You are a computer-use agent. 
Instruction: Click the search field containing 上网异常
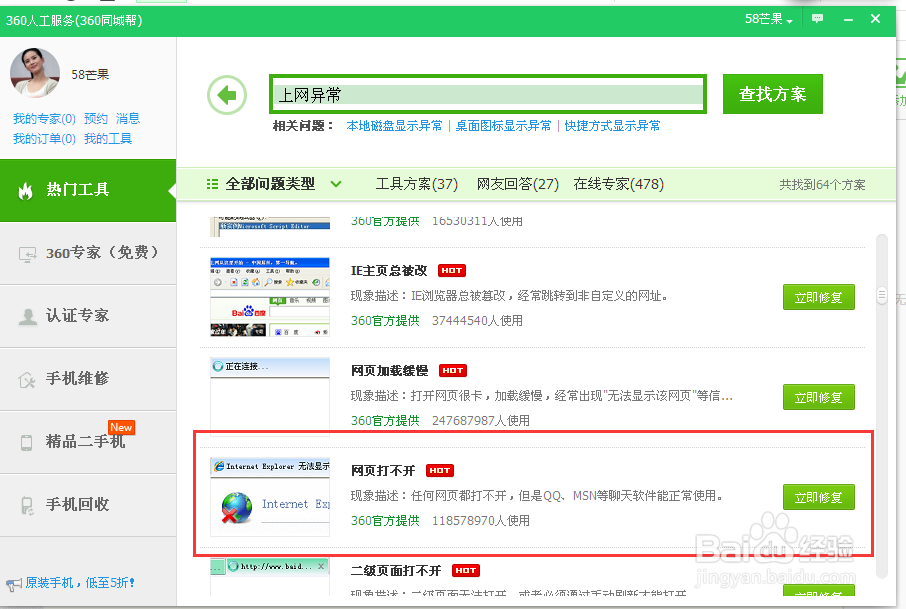point(488,94)
